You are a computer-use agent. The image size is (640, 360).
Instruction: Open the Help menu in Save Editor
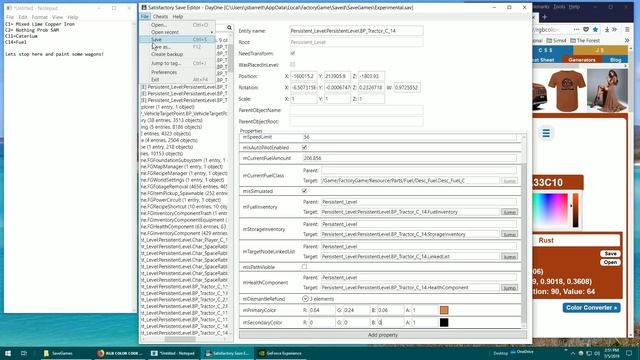178,17
